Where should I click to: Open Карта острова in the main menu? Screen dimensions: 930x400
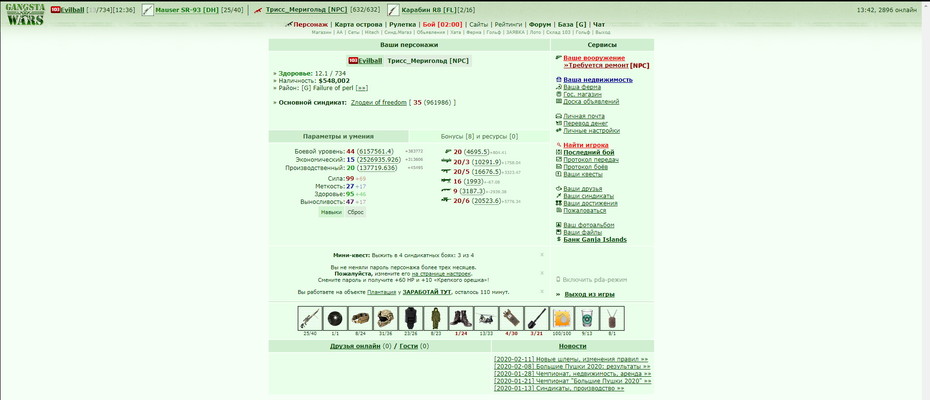[x=358, y=24]
